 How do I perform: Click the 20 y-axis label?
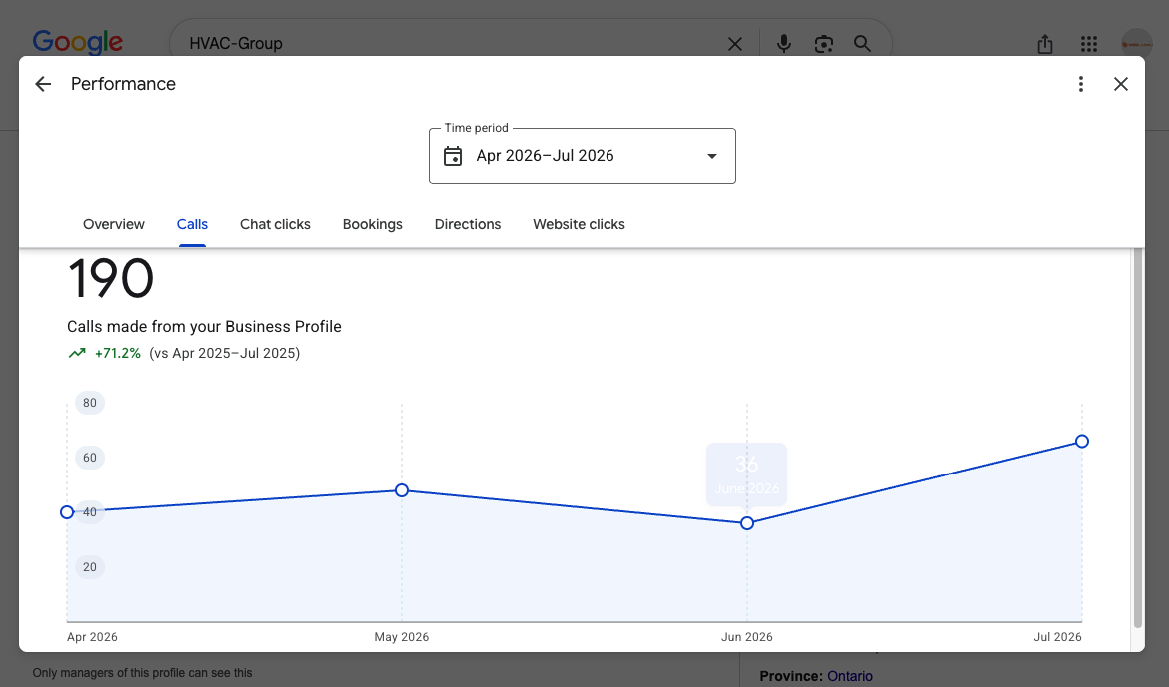[x=89, y=567]
